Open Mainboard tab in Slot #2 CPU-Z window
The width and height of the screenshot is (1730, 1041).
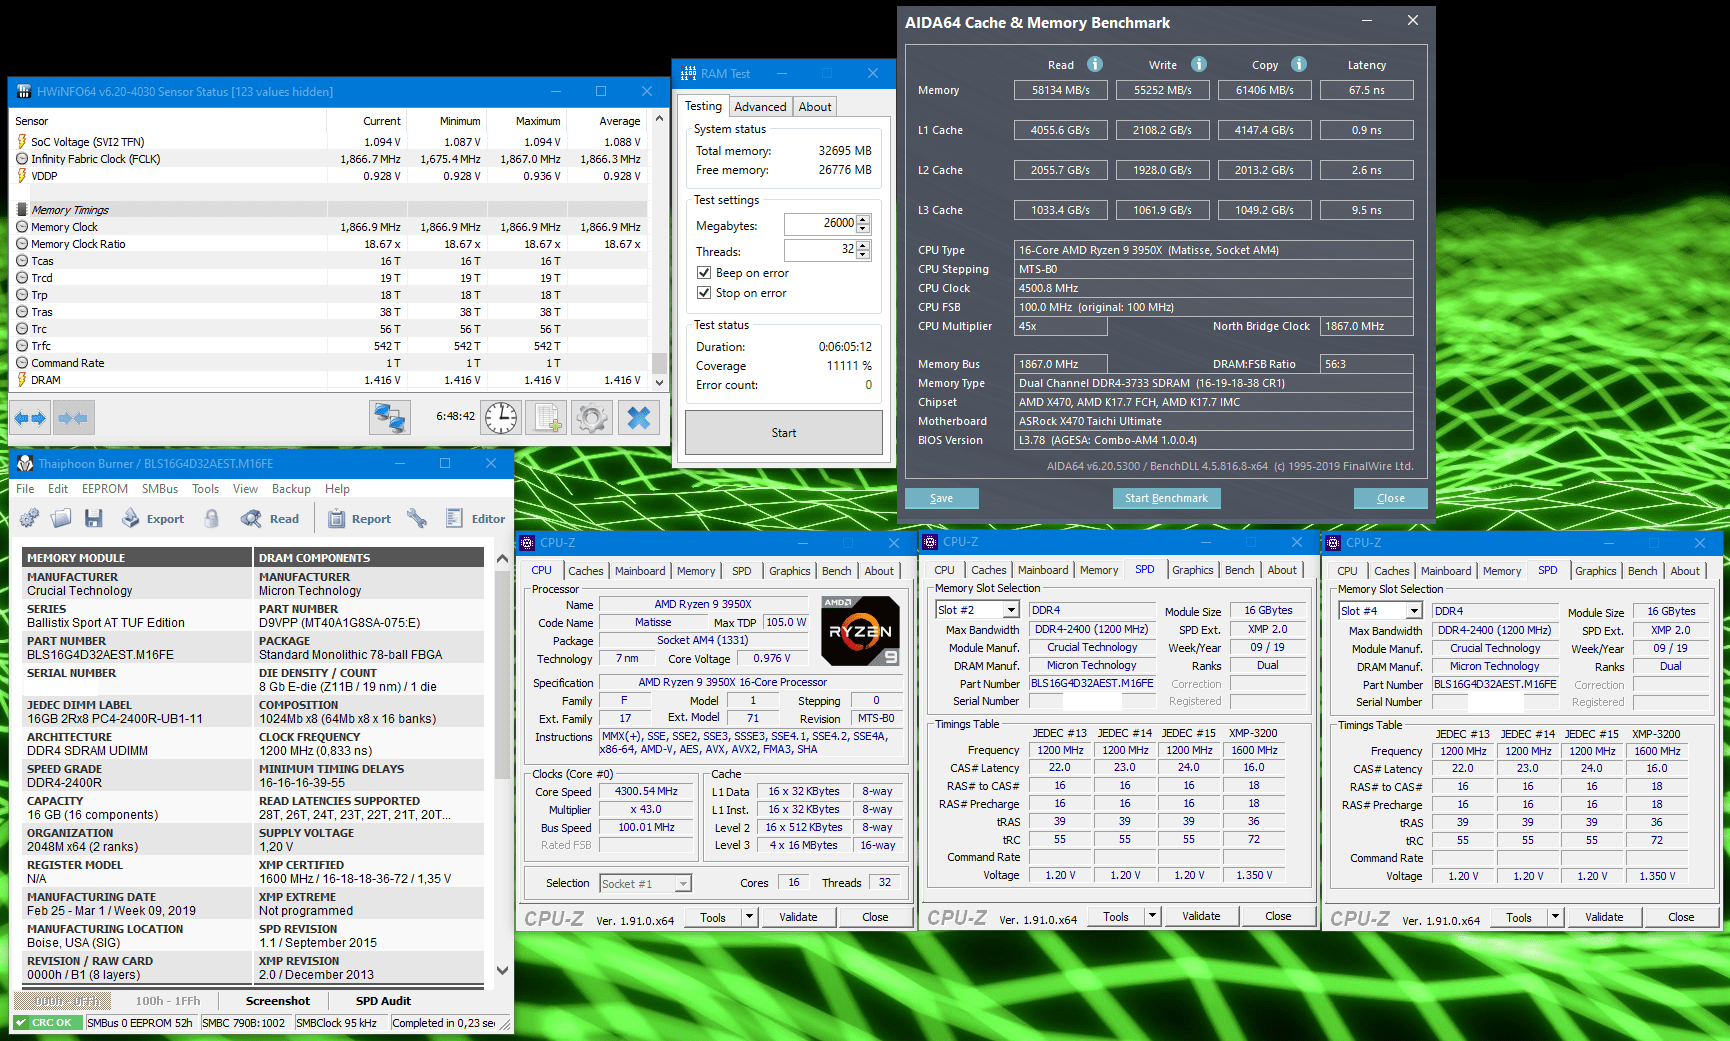tap(1043, 570)
